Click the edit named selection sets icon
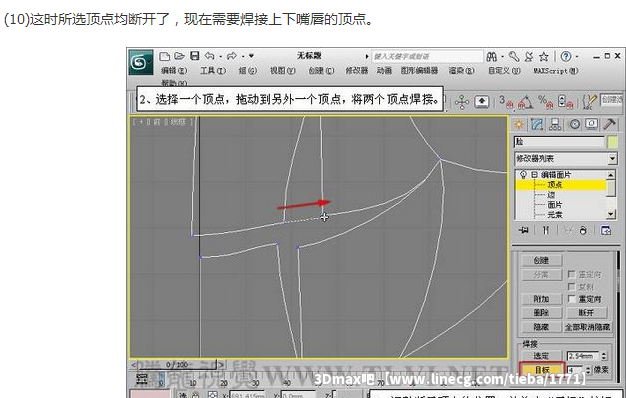 (589, 102)
